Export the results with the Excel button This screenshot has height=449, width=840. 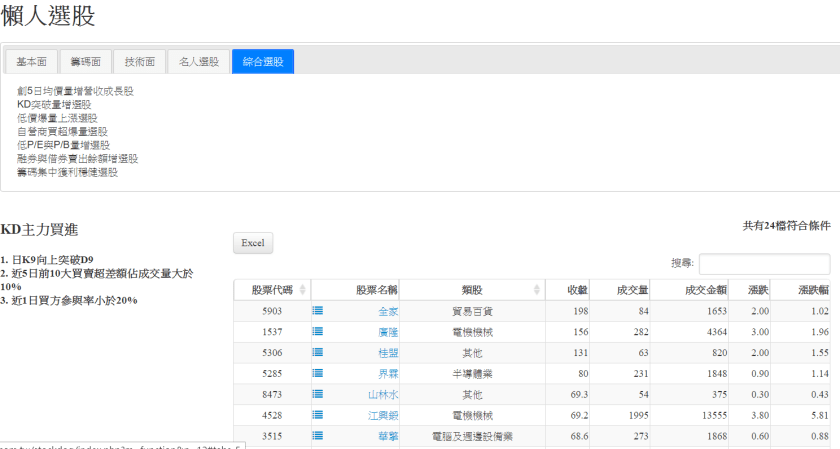coord(253,243)
